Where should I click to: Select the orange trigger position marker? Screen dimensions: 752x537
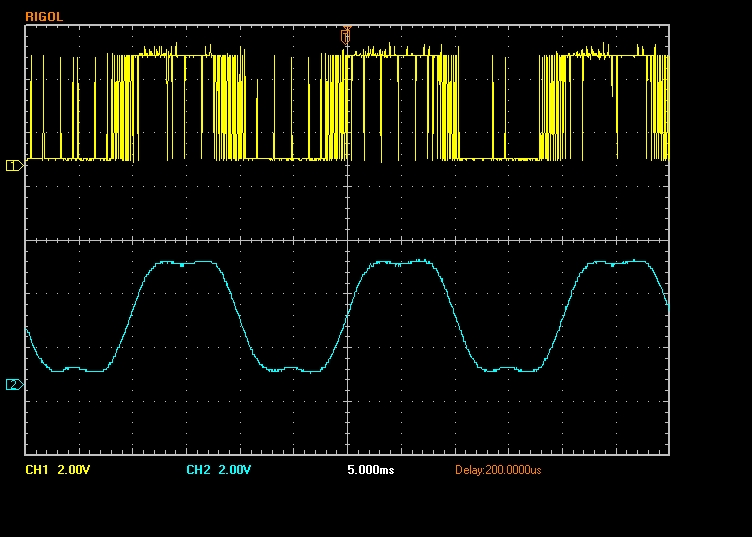pos(346,35)
